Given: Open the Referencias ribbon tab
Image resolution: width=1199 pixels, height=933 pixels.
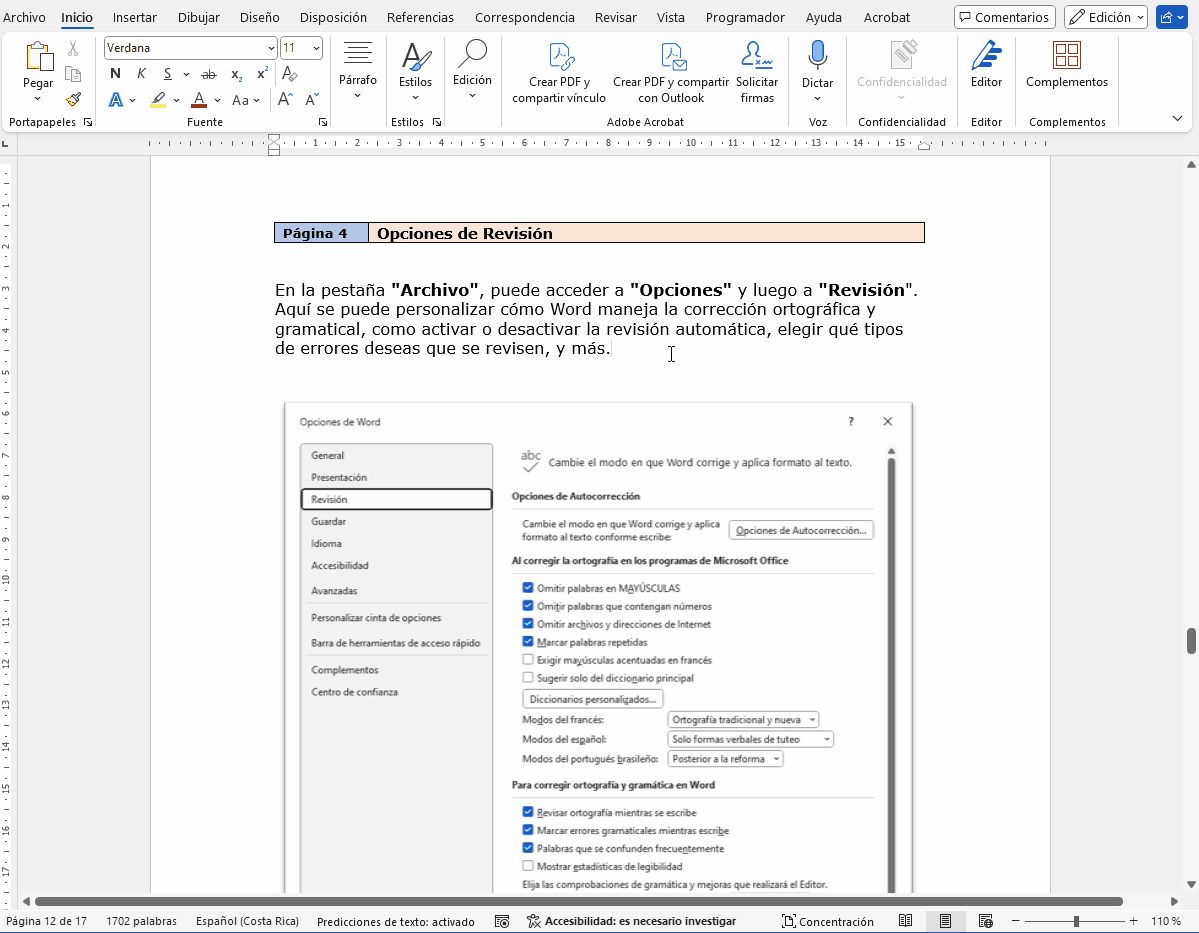Looking at the screenshot, I should (x=420, y=17).
